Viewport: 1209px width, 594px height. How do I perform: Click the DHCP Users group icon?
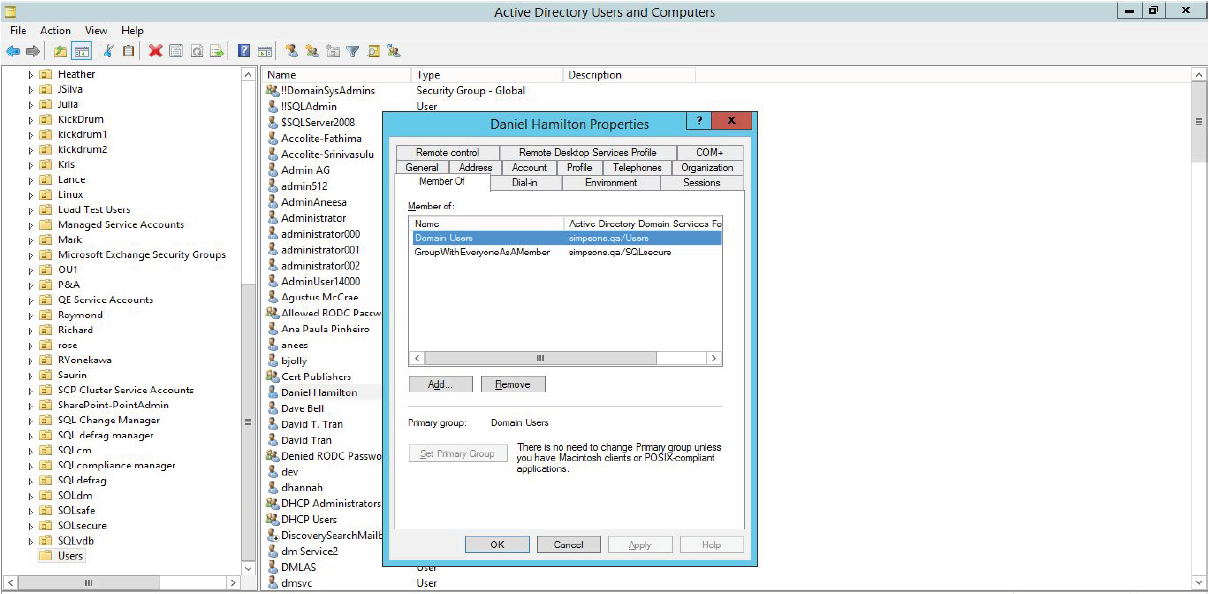pos(272,519)
